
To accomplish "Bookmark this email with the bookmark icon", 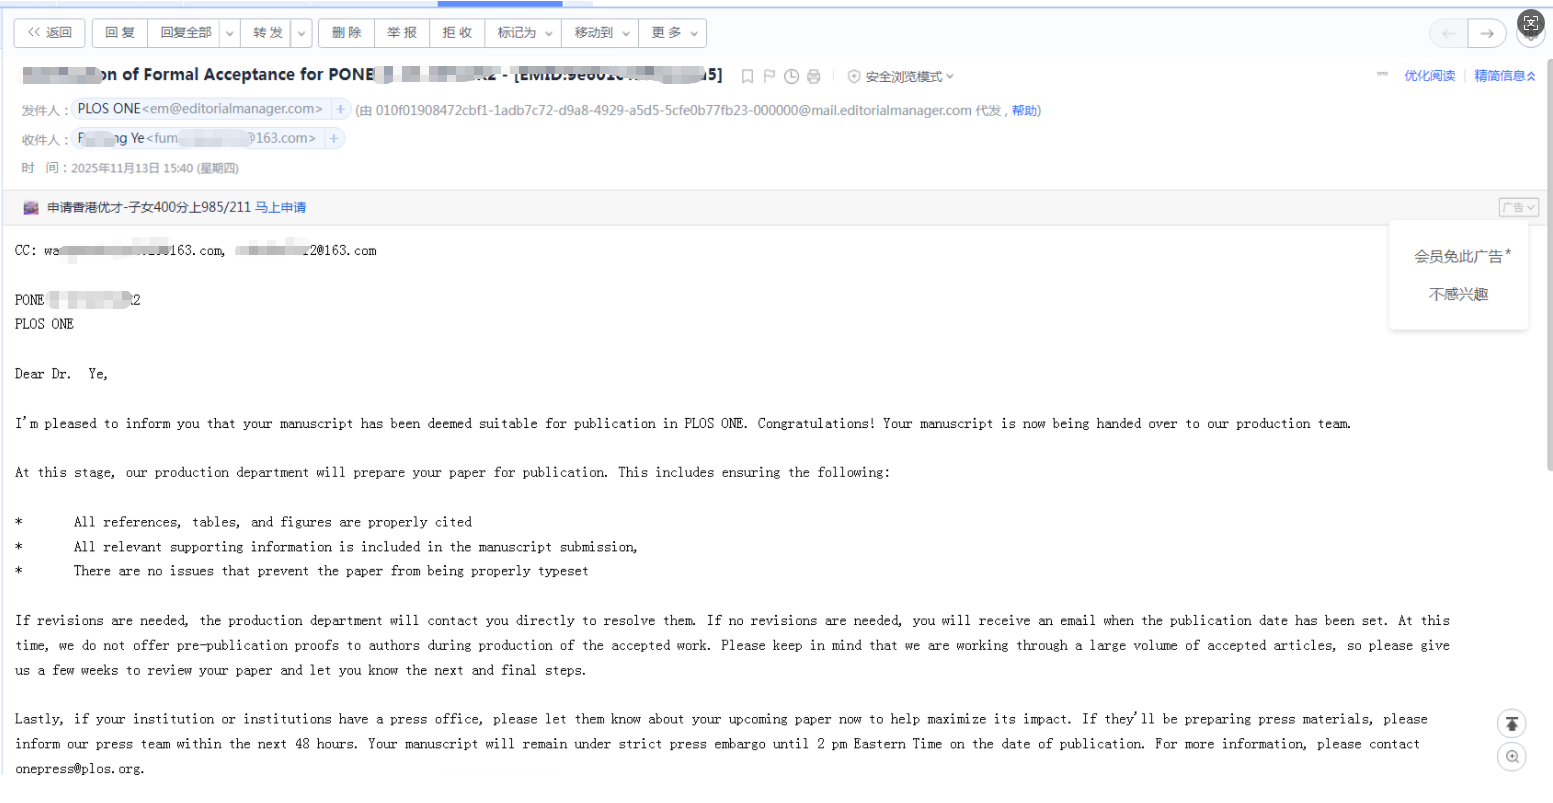I will (x=747, y=76).
